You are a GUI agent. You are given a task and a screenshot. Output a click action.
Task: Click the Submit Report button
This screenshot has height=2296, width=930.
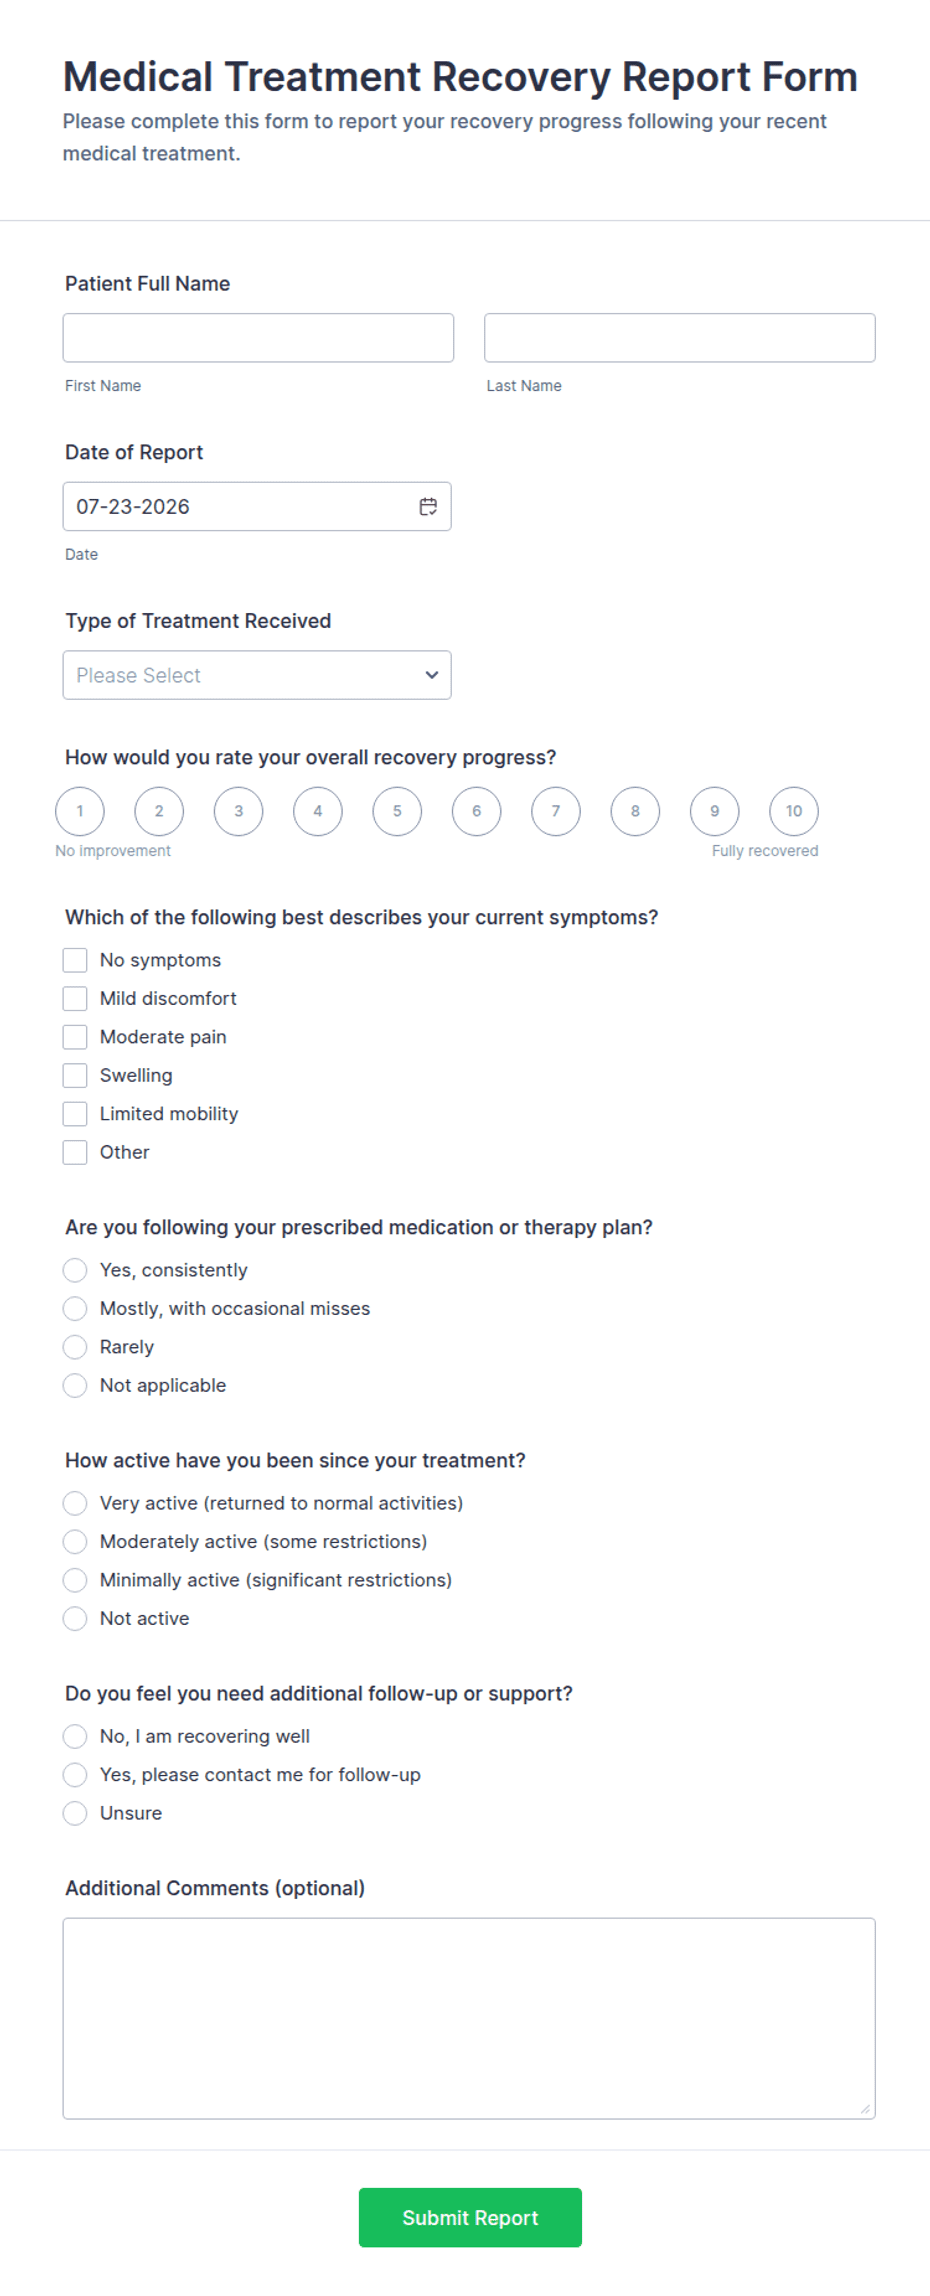[x=470, y=2218]
